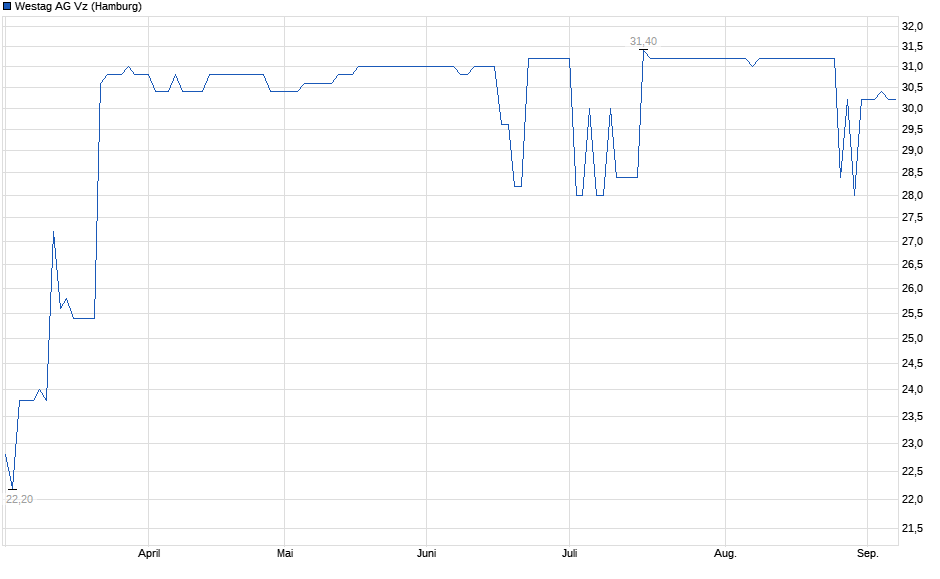Click the 23,5 price axis value
940x579 pixels.
912,417
